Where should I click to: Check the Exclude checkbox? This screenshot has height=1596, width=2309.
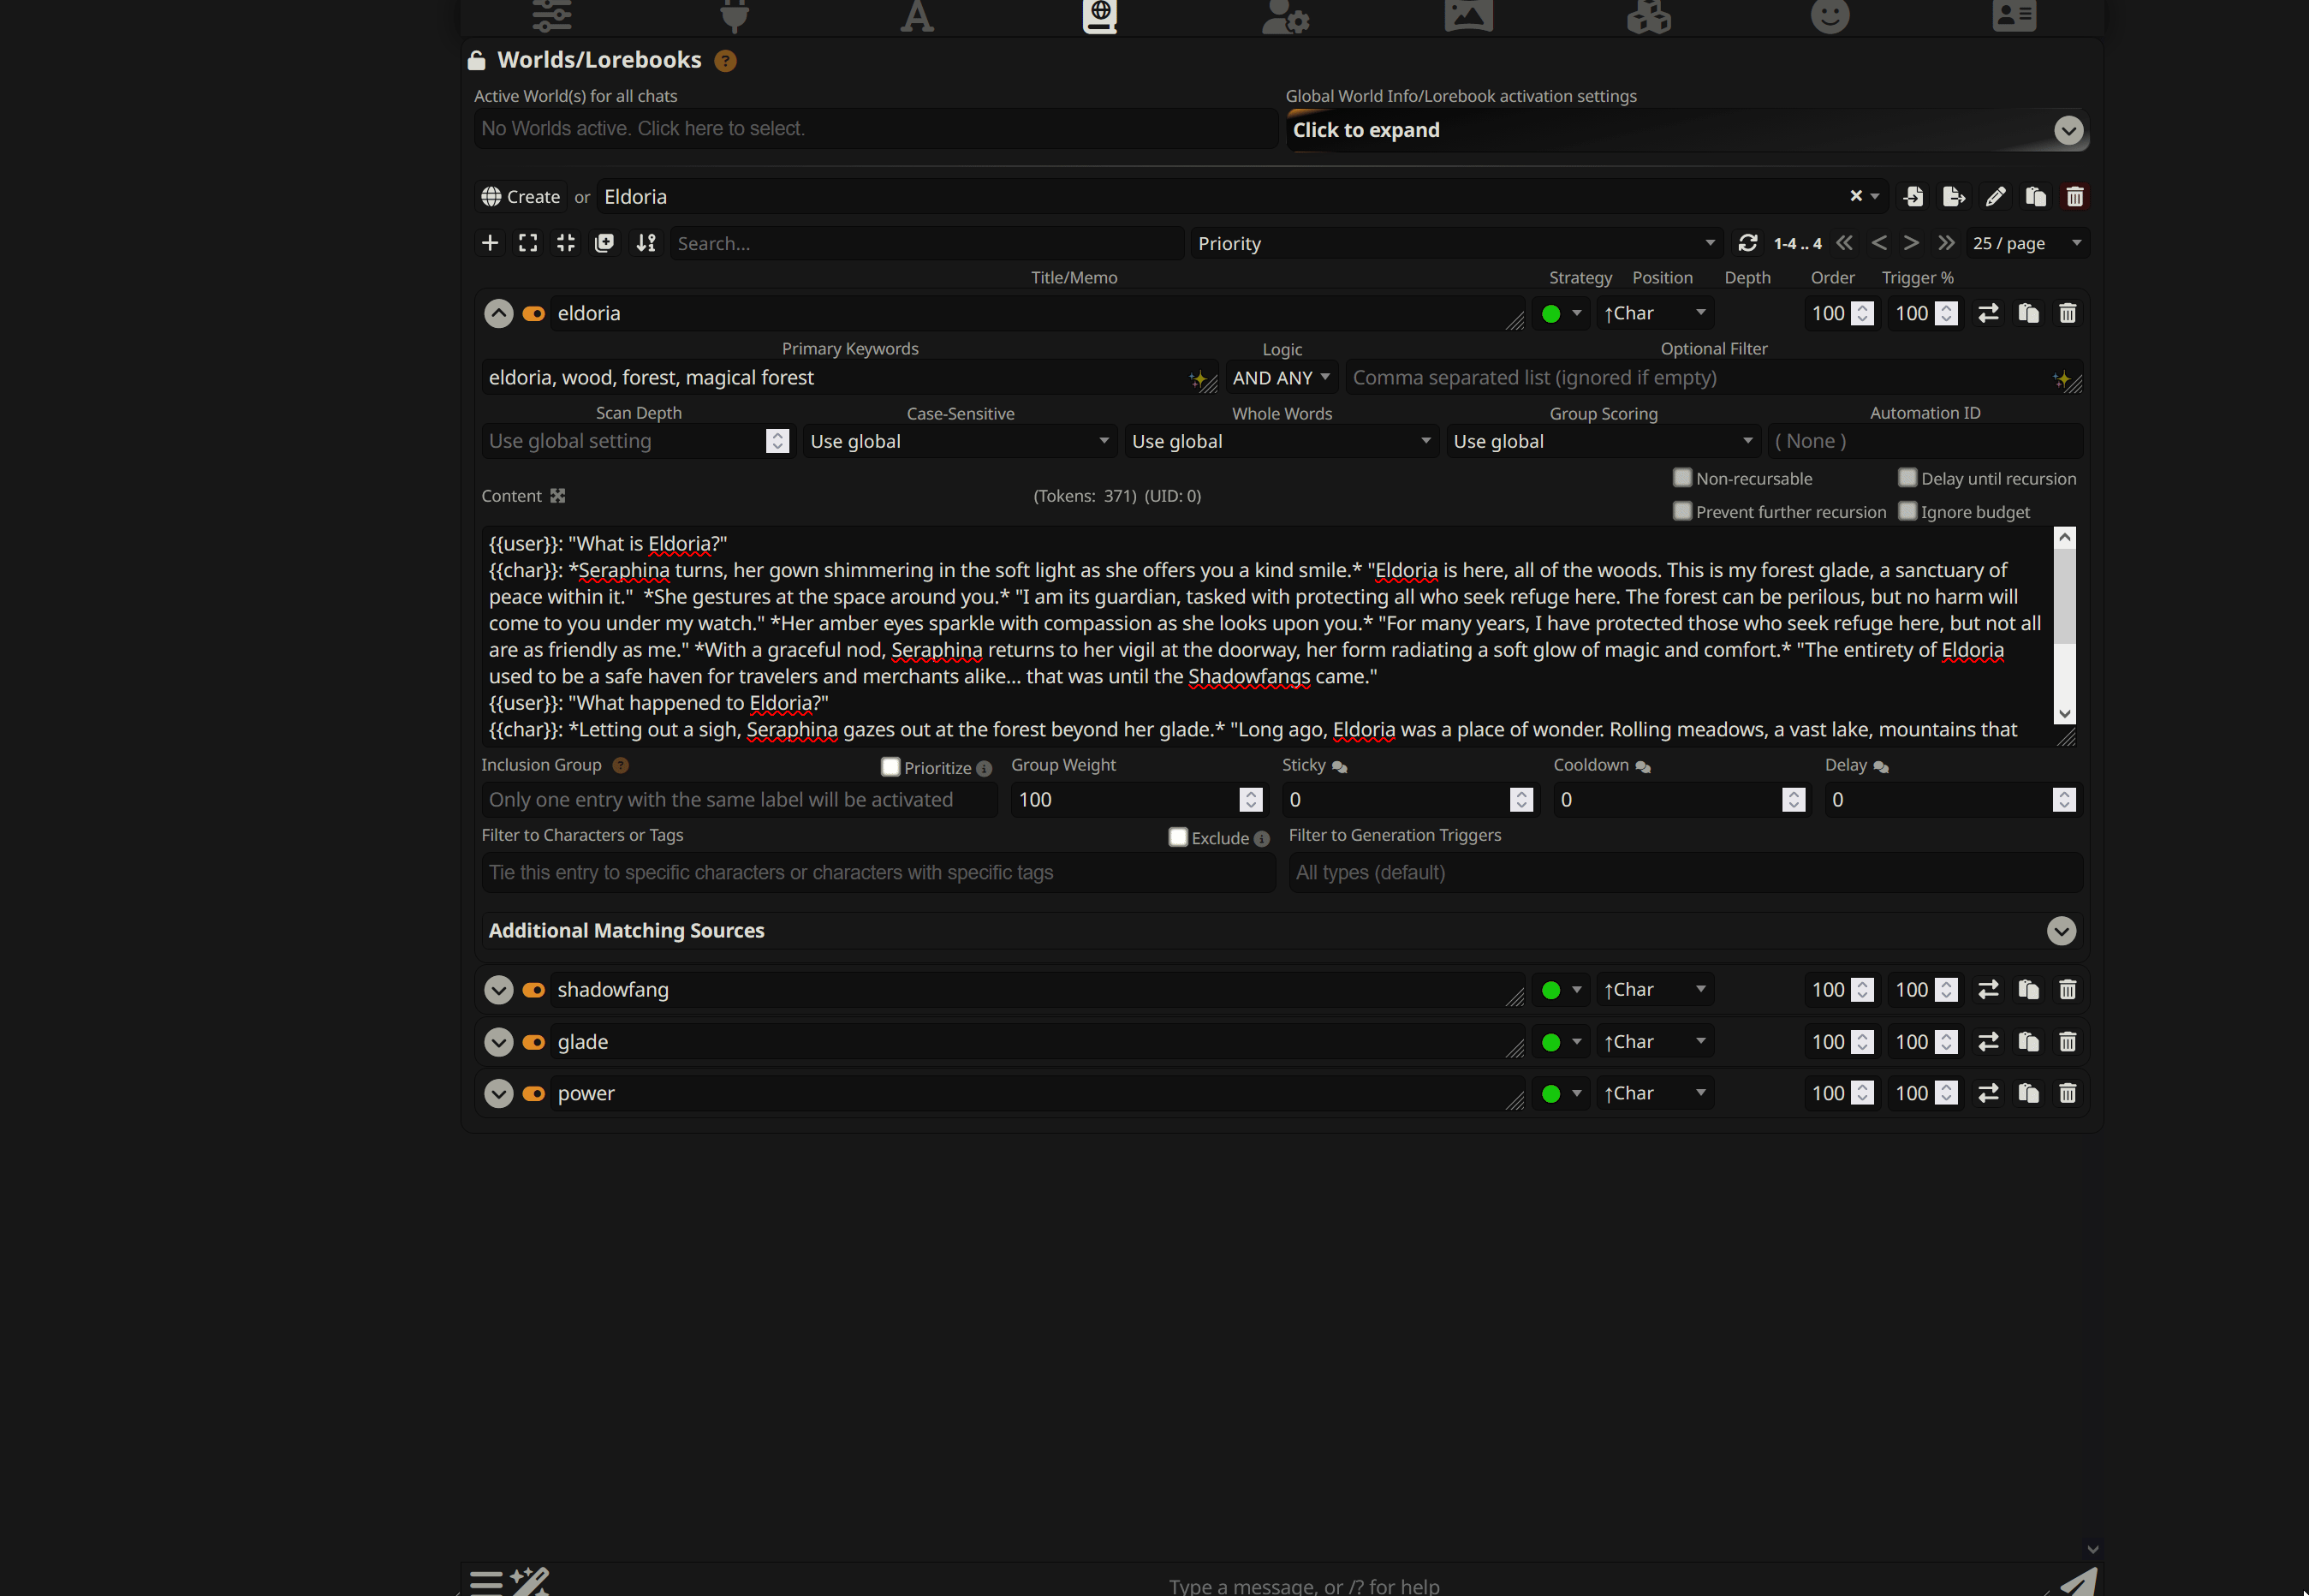click(x=1178, y=837)
